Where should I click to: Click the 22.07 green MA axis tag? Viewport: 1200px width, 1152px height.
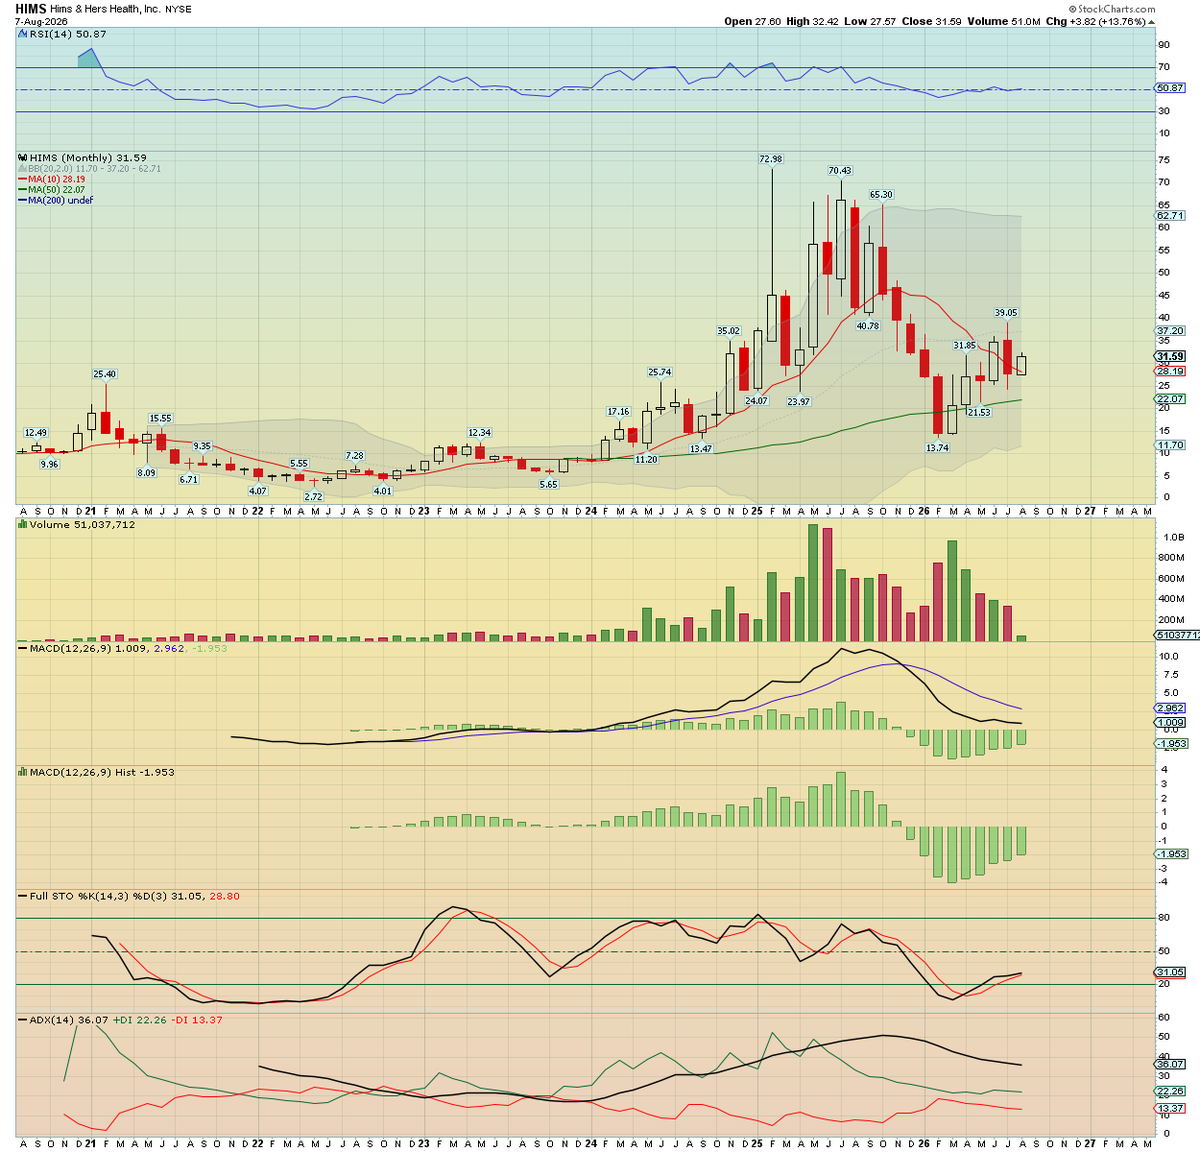coord(1170,399)
